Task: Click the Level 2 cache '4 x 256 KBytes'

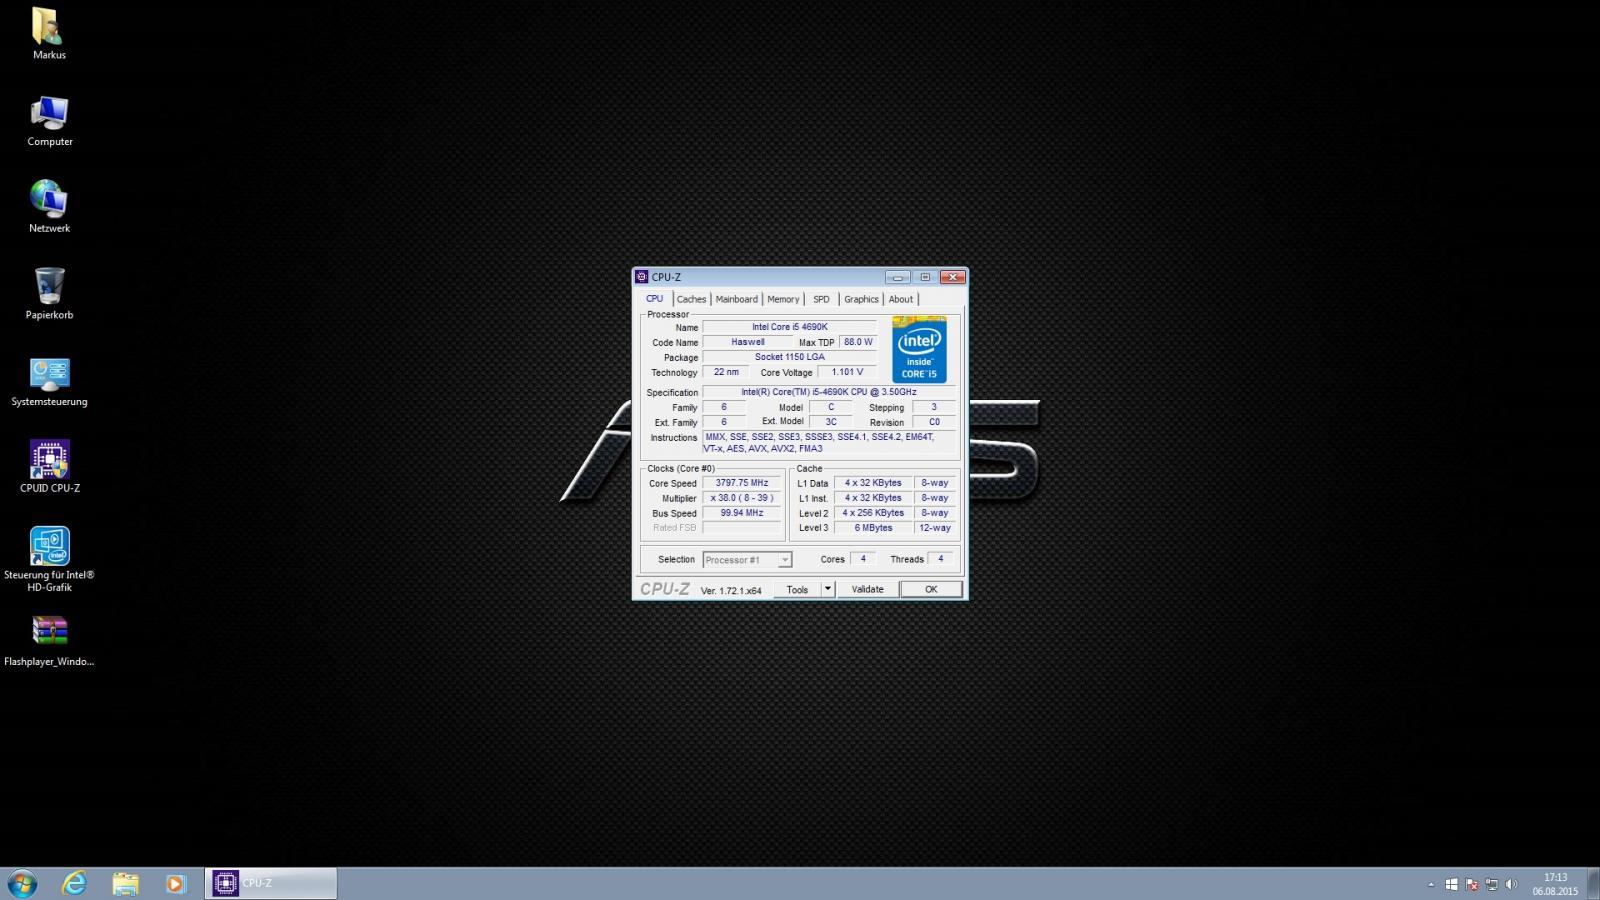Action: point(873,513)
